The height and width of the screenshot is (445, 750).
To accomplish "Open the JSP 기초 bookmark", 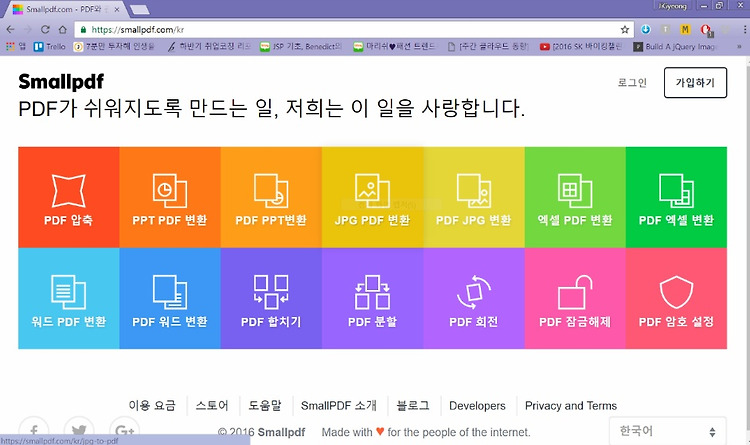I will [301, 46].
